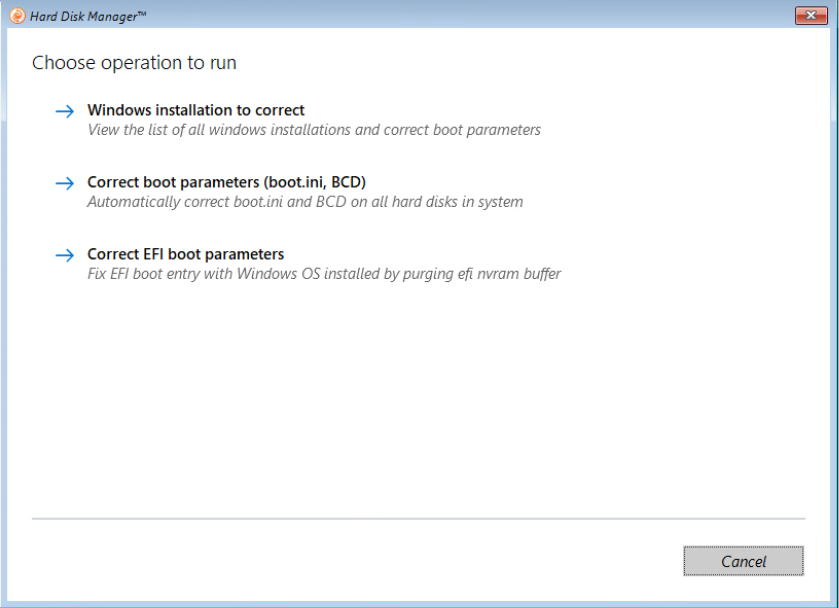This screenshot has width=839, height=608.
Task: Click arrow beside Correct EFI boot parameters
Action: pos(65,255)
